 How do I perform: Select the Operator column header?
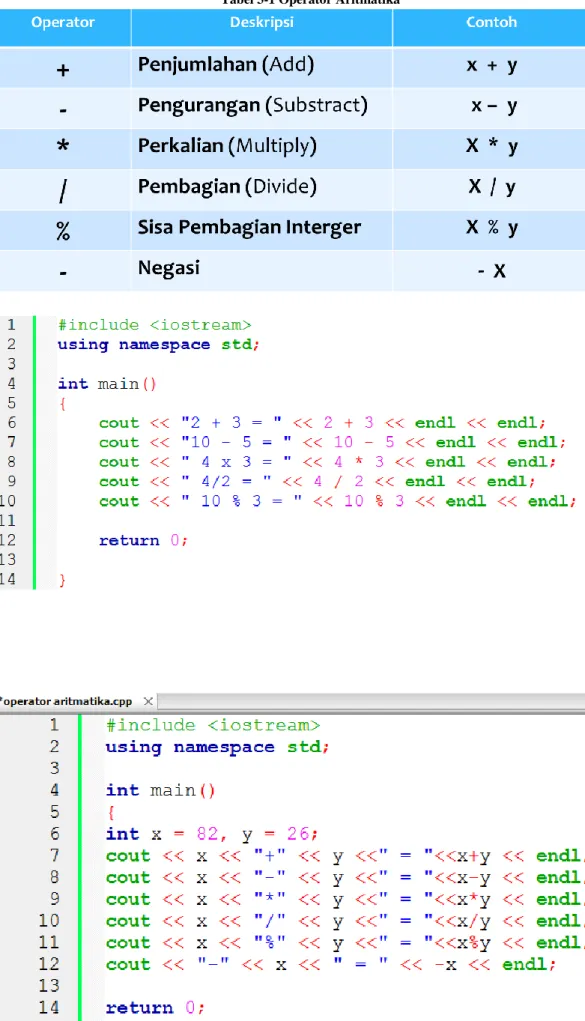pyautogui.click(x=63, y=22)
